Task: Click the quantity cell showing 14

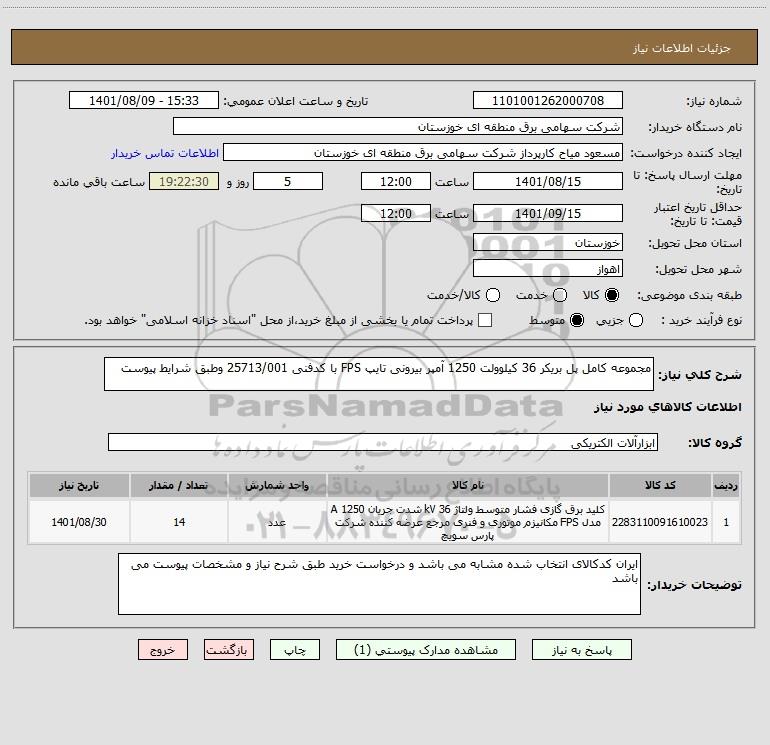Action: pos(179,522)
